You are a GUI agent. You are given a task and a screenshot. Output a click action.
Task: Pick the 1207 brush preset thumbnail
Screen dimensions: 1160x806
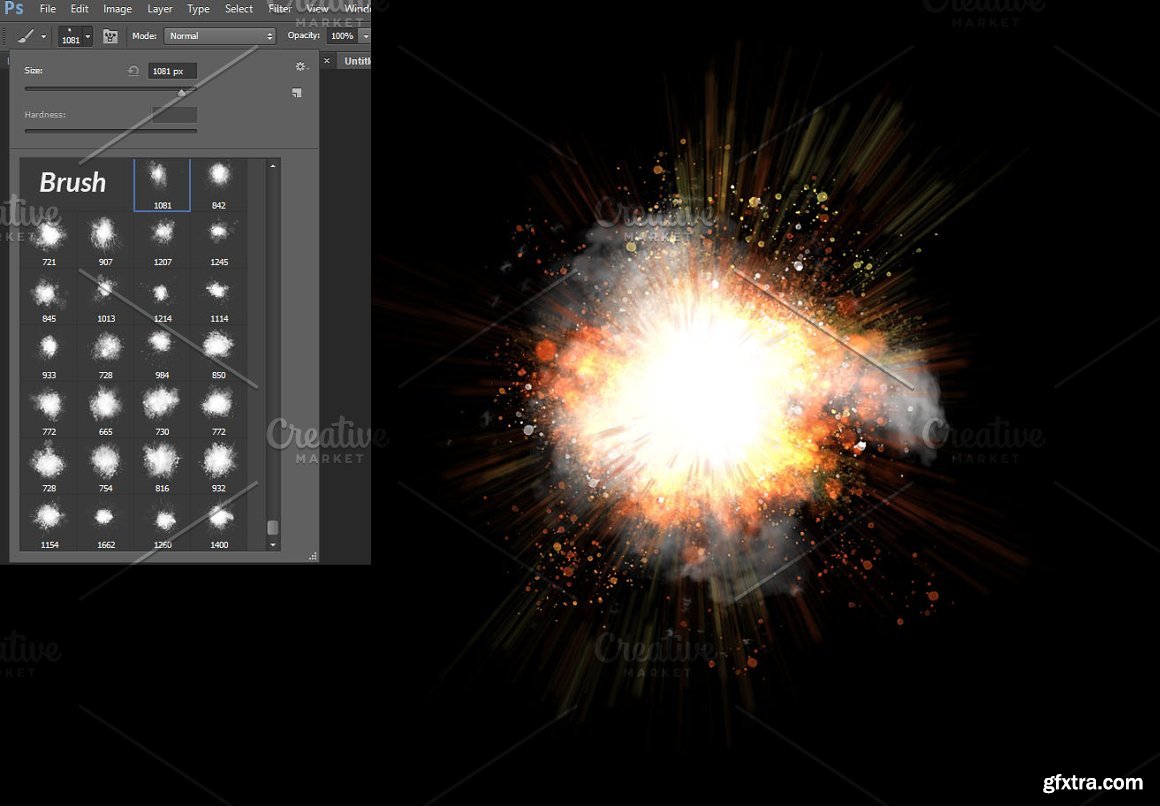[162, 241]
